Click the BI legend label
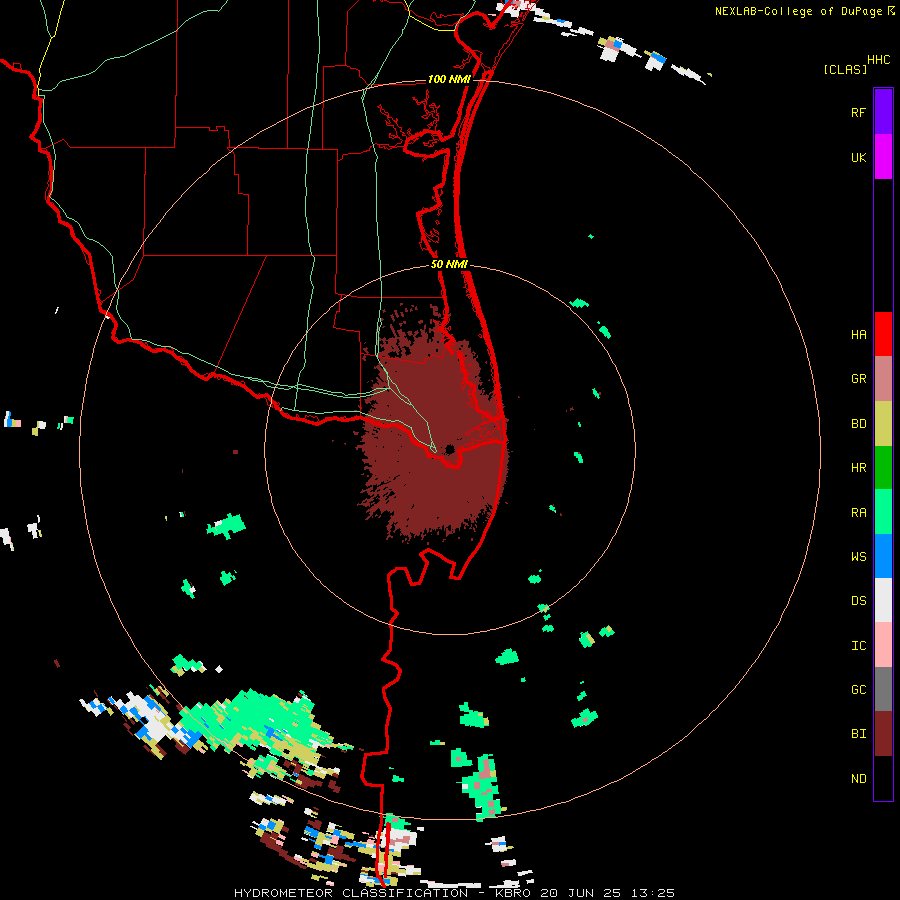 [x=858, y=734]
